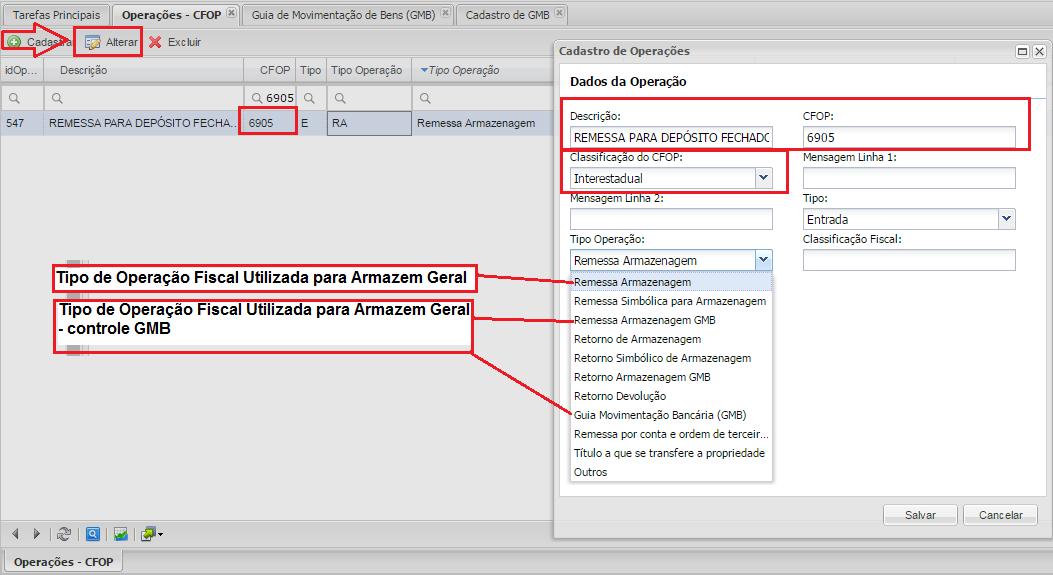1053x575 pixels.
Task: Click the Tipo column filter search icon
Action: (310, 98)
